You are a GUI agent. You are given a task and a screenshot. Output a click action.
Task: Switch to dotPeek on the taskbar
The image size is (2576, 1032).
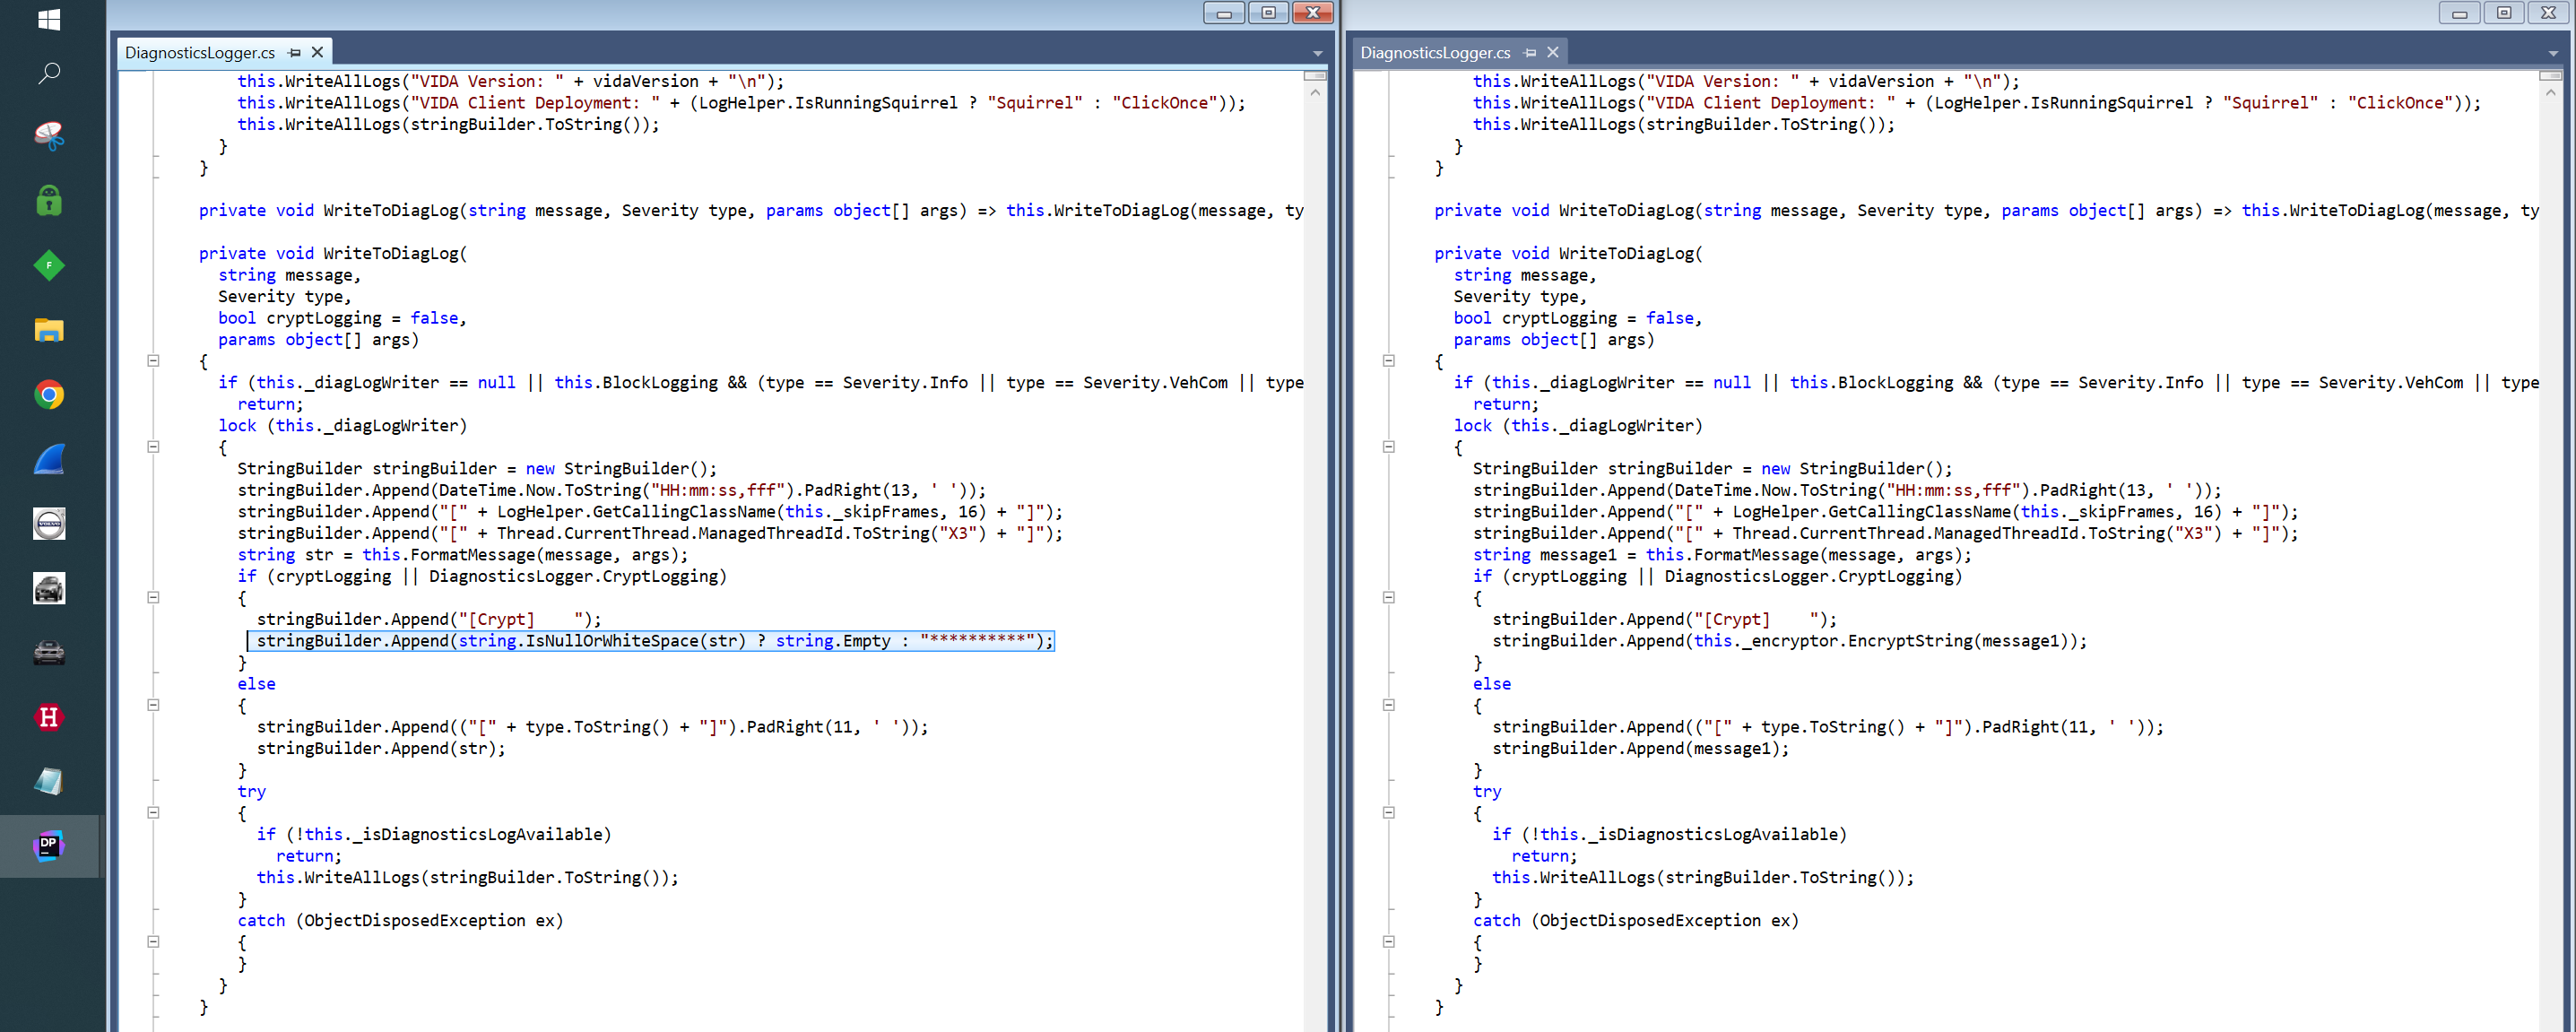point(48,846)
